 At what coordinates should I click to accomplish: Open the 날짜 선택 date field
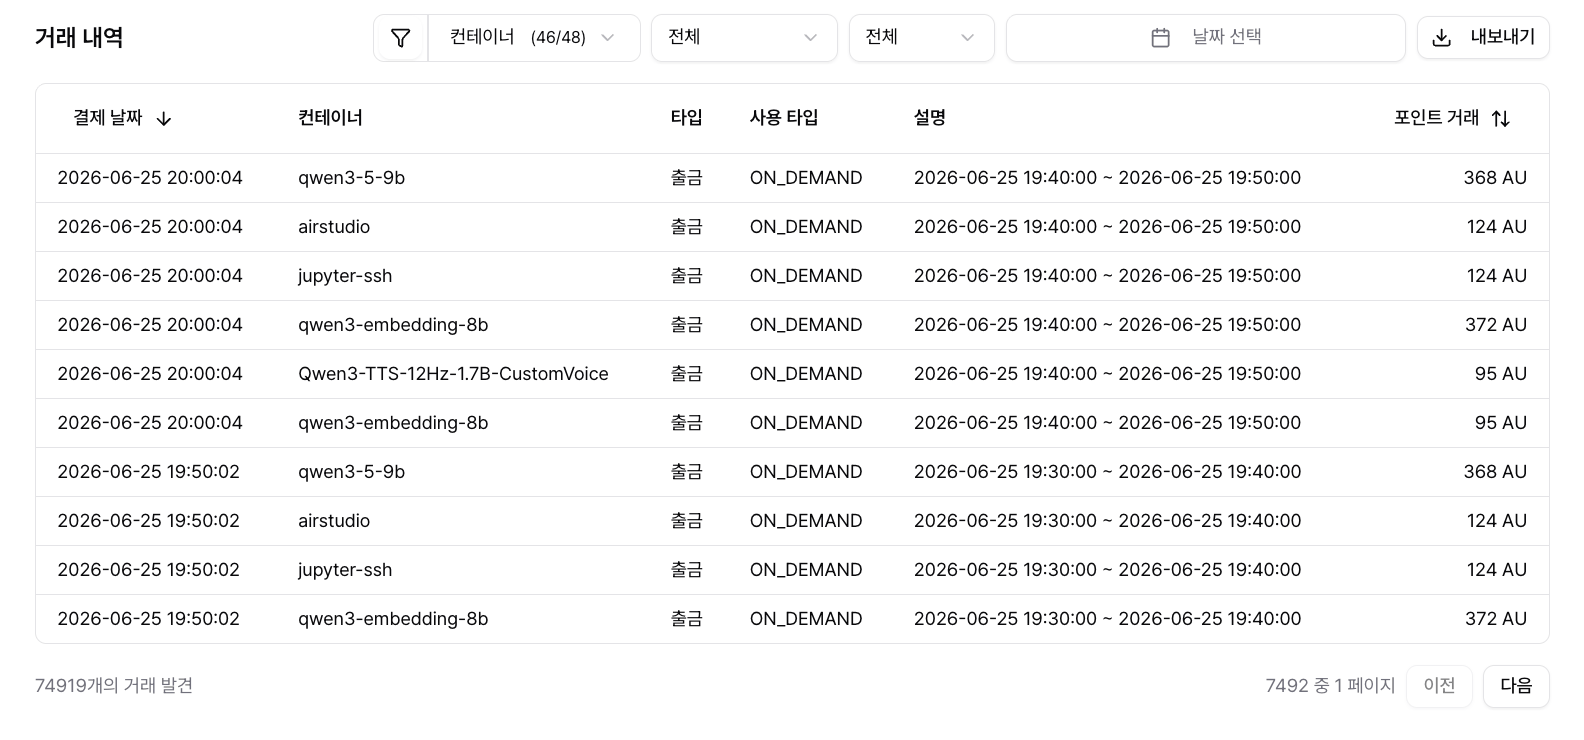1205,38
